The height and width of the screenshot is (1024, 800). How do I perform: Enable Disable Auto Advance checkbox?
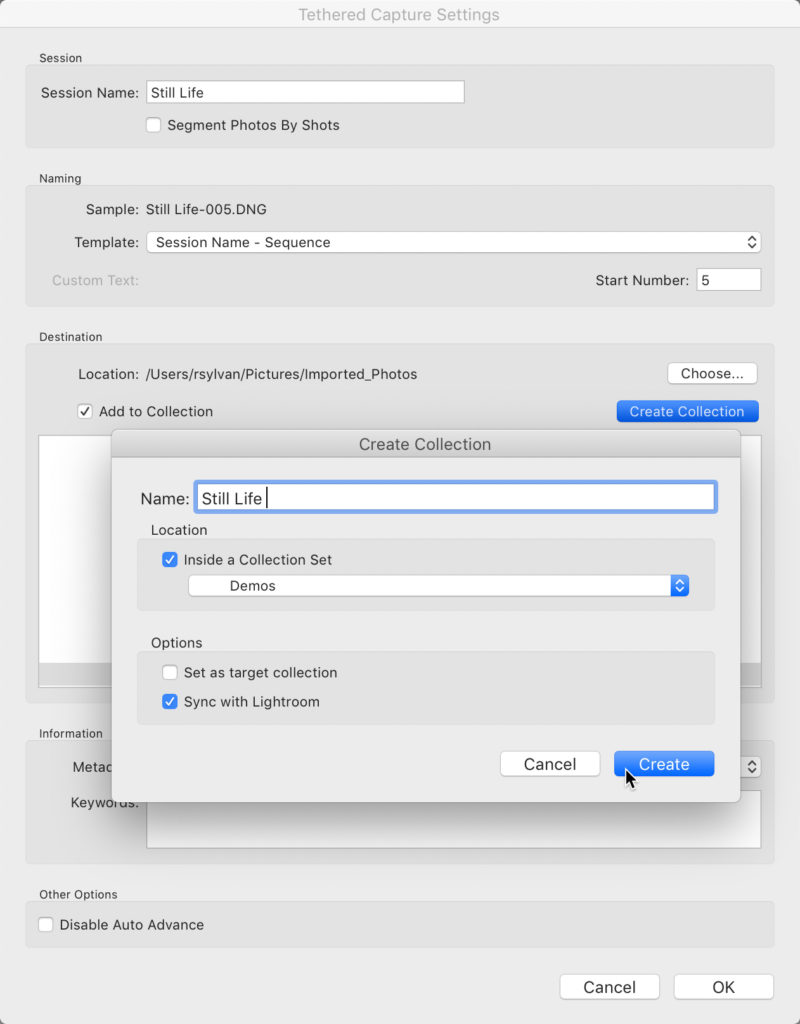(46, 925)
